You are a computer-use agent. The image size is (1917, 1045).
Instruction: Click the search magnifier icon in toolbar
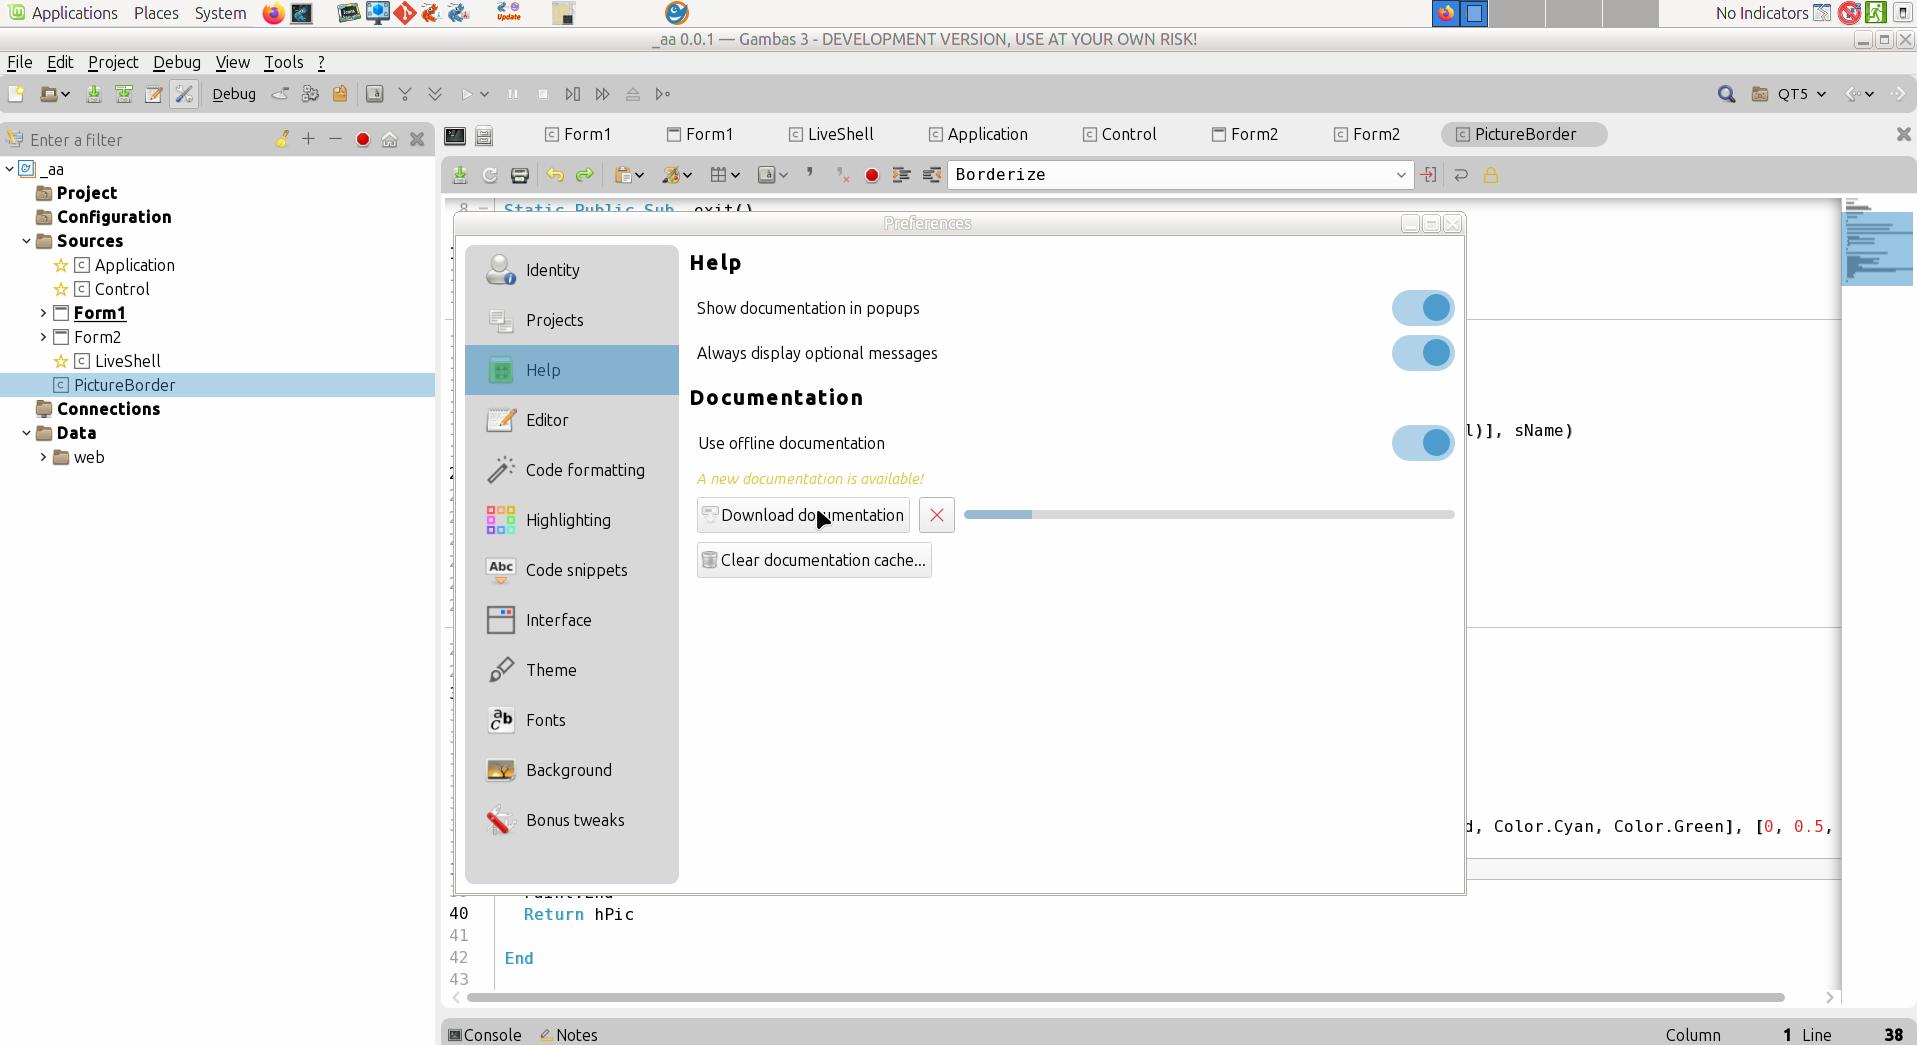[x=1726, y=94]
